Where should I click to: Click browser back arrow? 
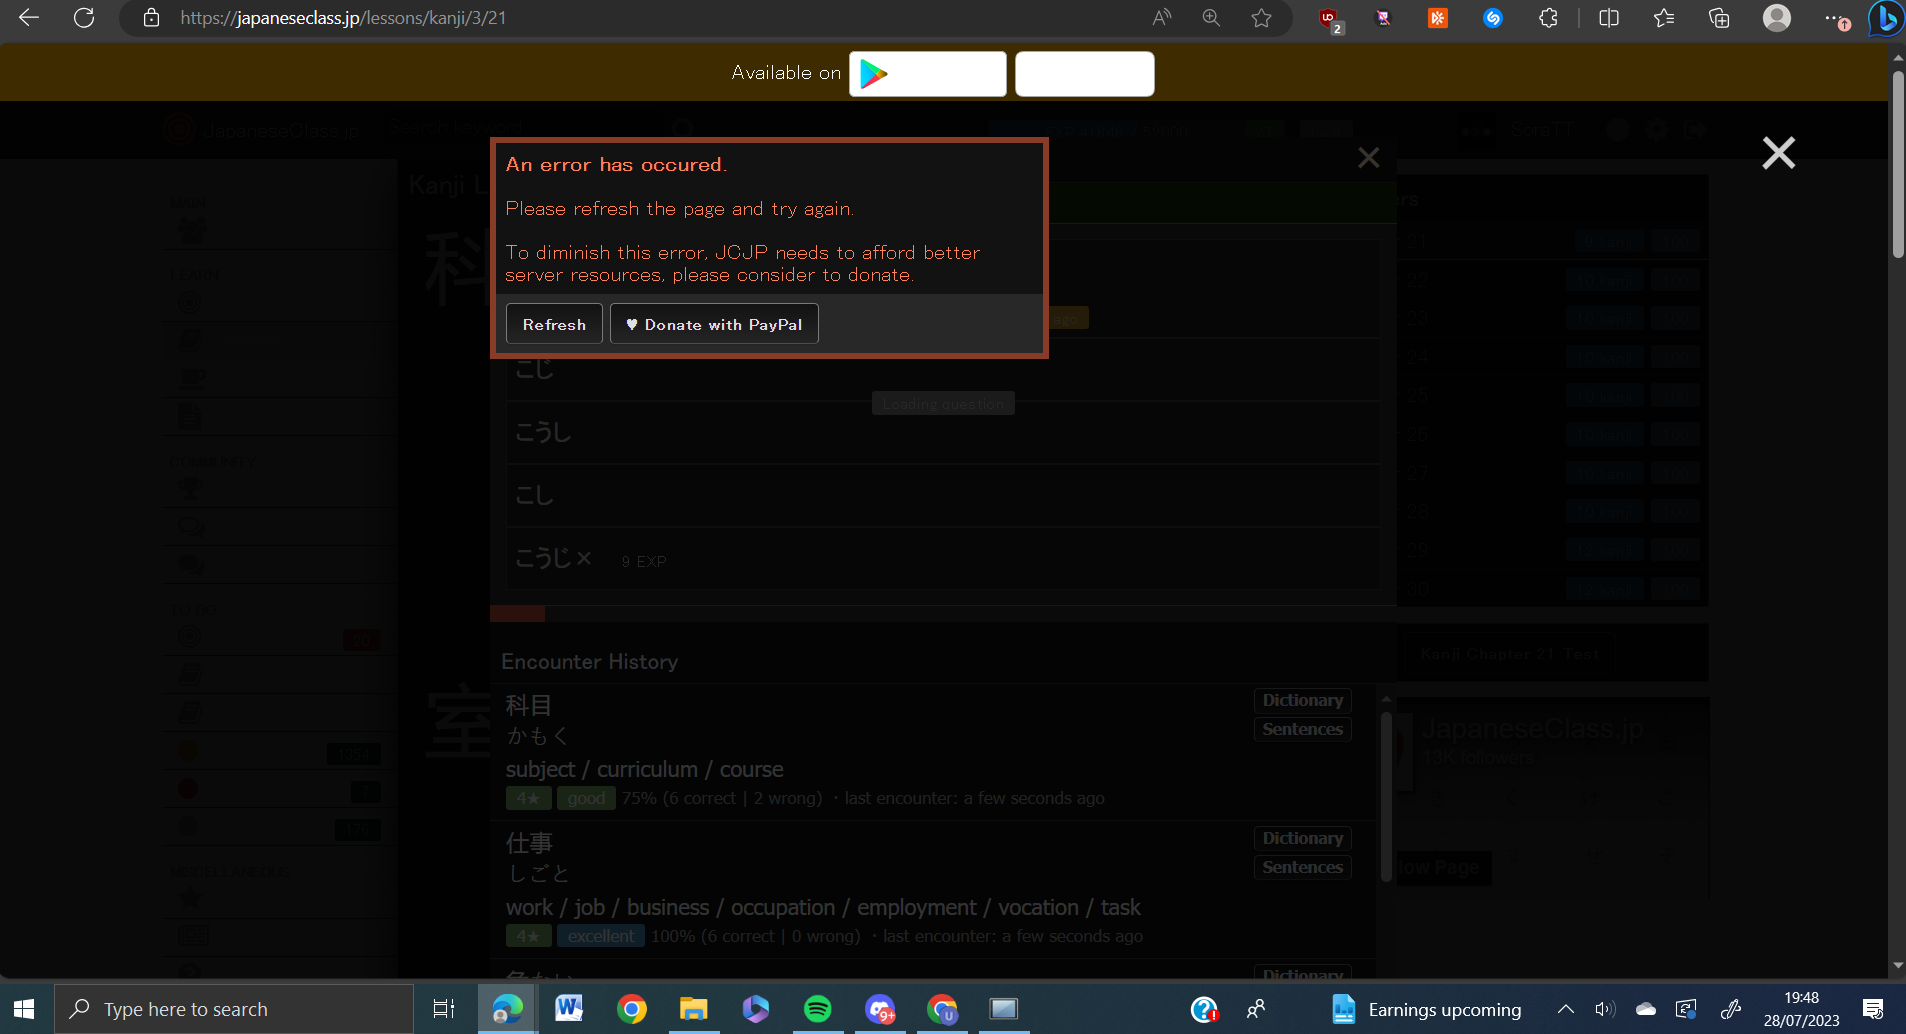[x=29, y=18]
